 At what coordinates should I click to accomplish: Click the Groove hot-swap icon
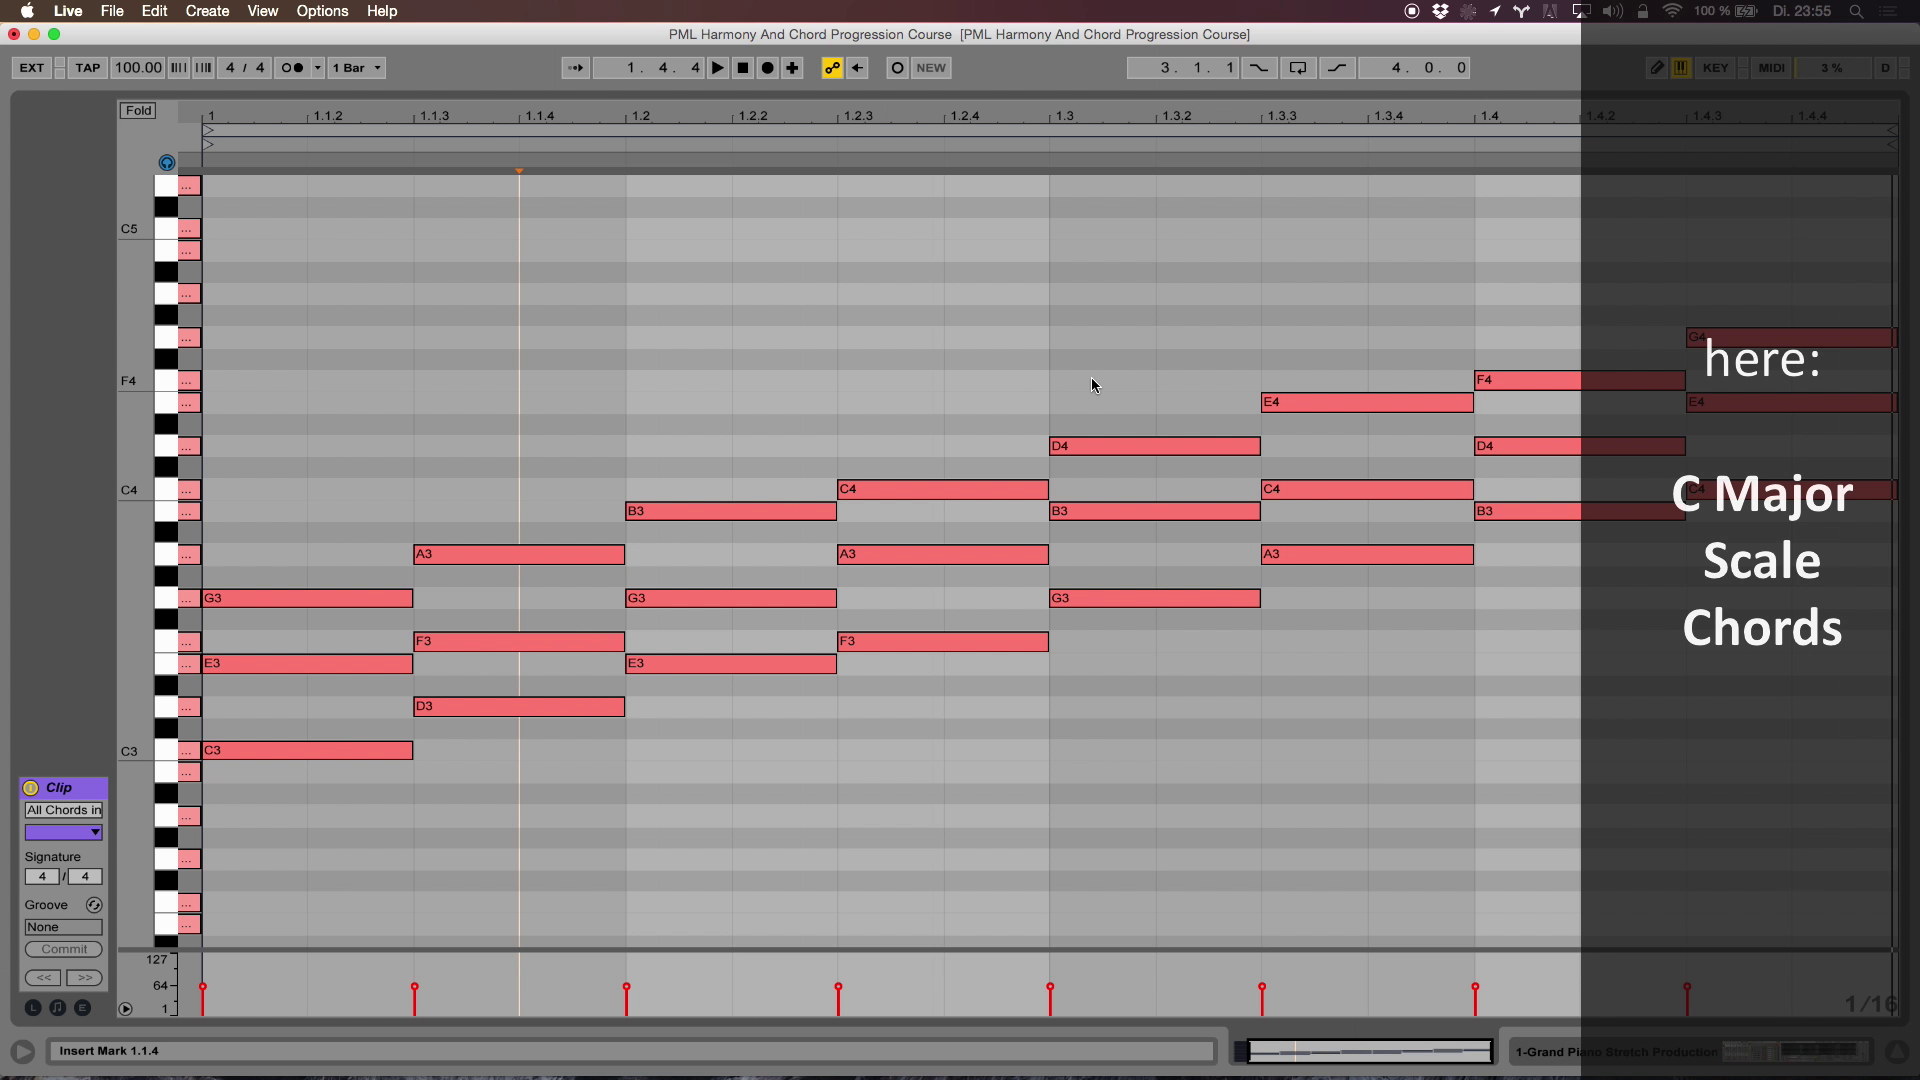click(x=94, y=905)
